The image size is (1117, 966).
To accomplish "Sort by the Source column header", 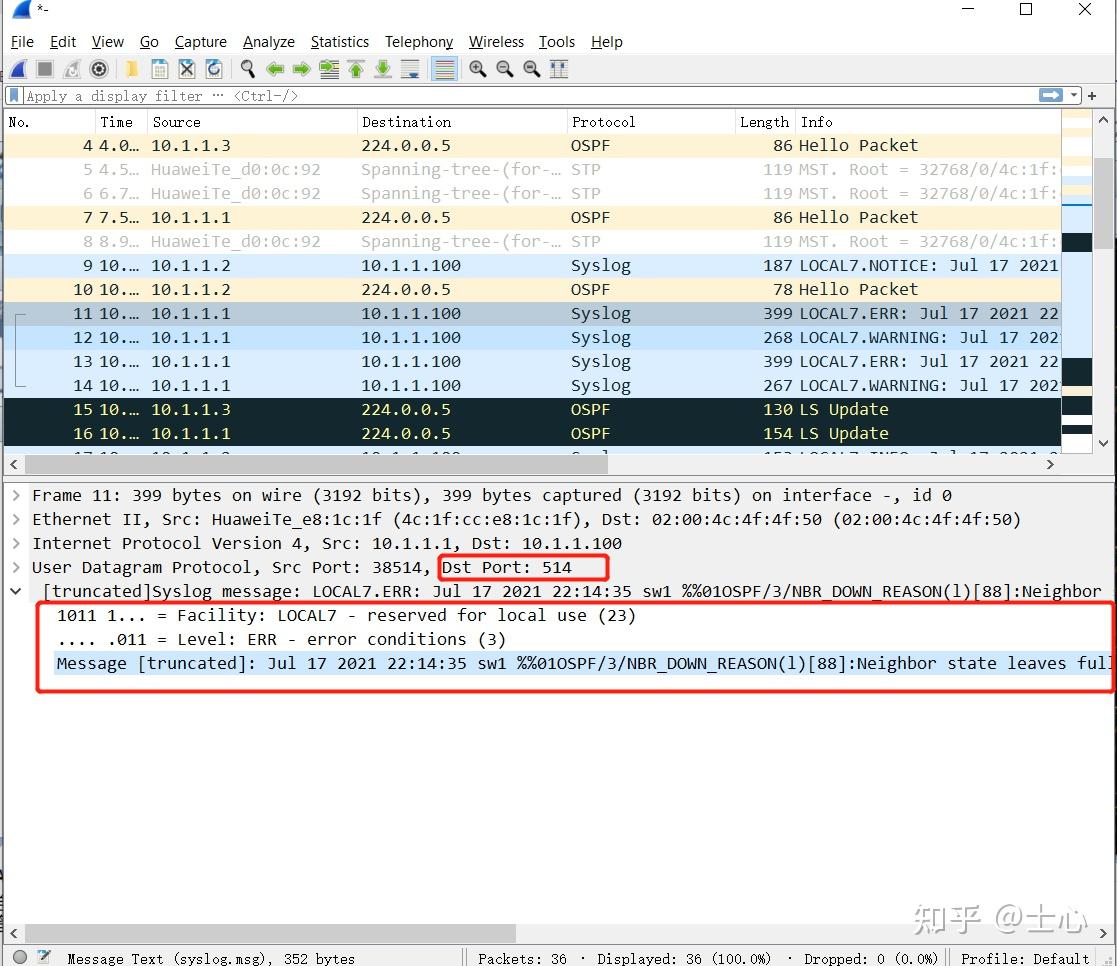I will (x=252, y=122).
